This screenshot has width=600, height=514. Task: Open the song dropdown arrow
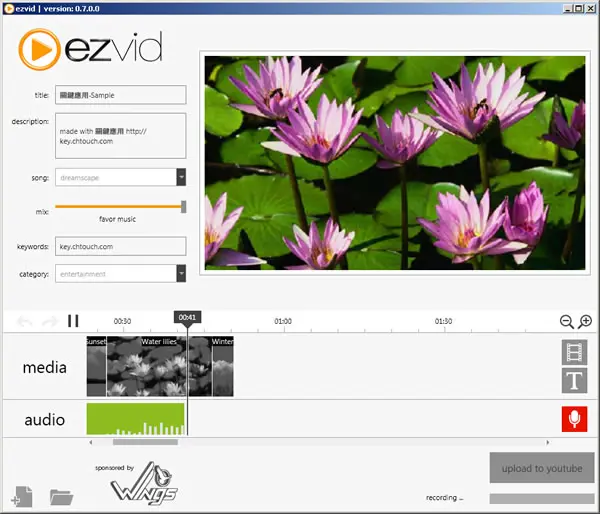(181, 177)
